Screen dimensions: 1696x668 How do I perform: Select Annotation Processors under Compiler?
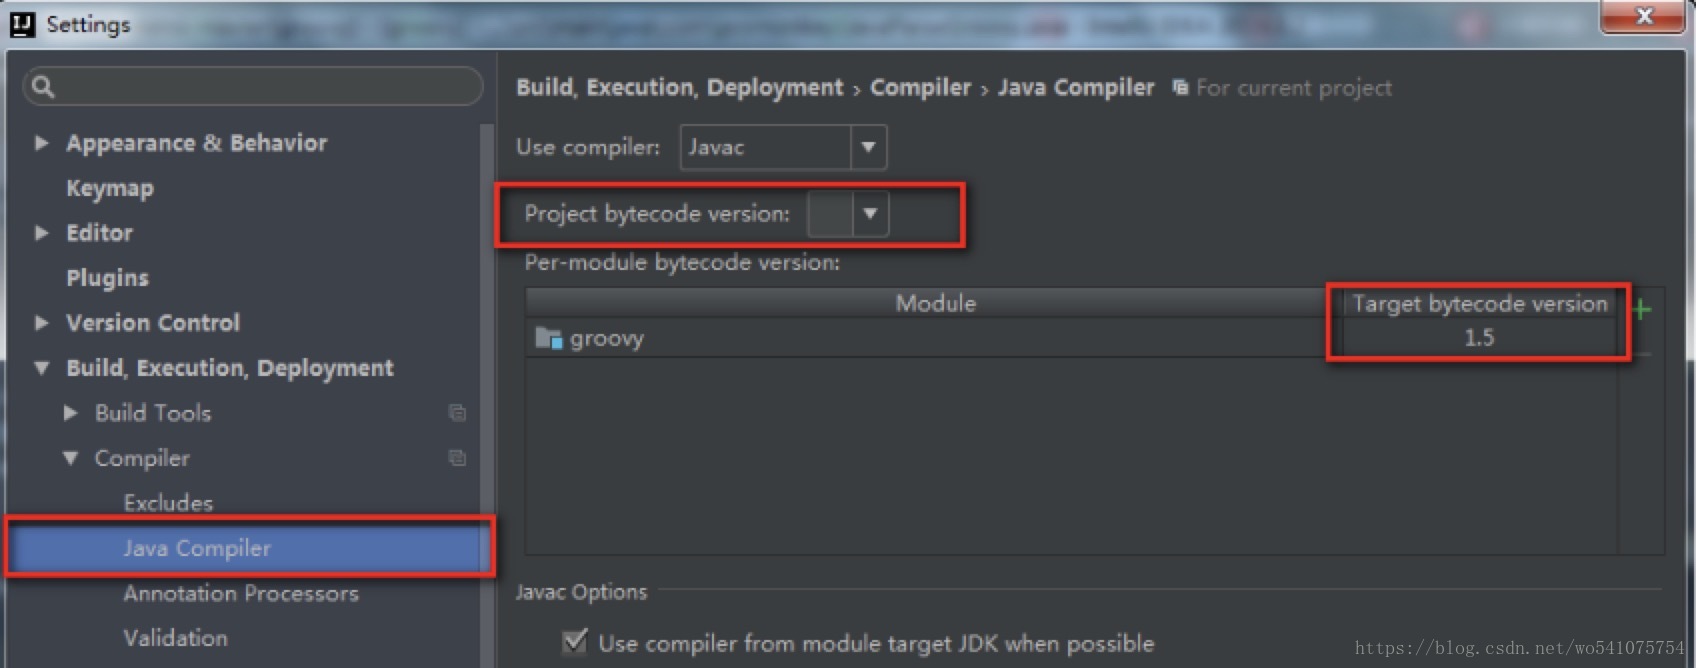point(241,592)
